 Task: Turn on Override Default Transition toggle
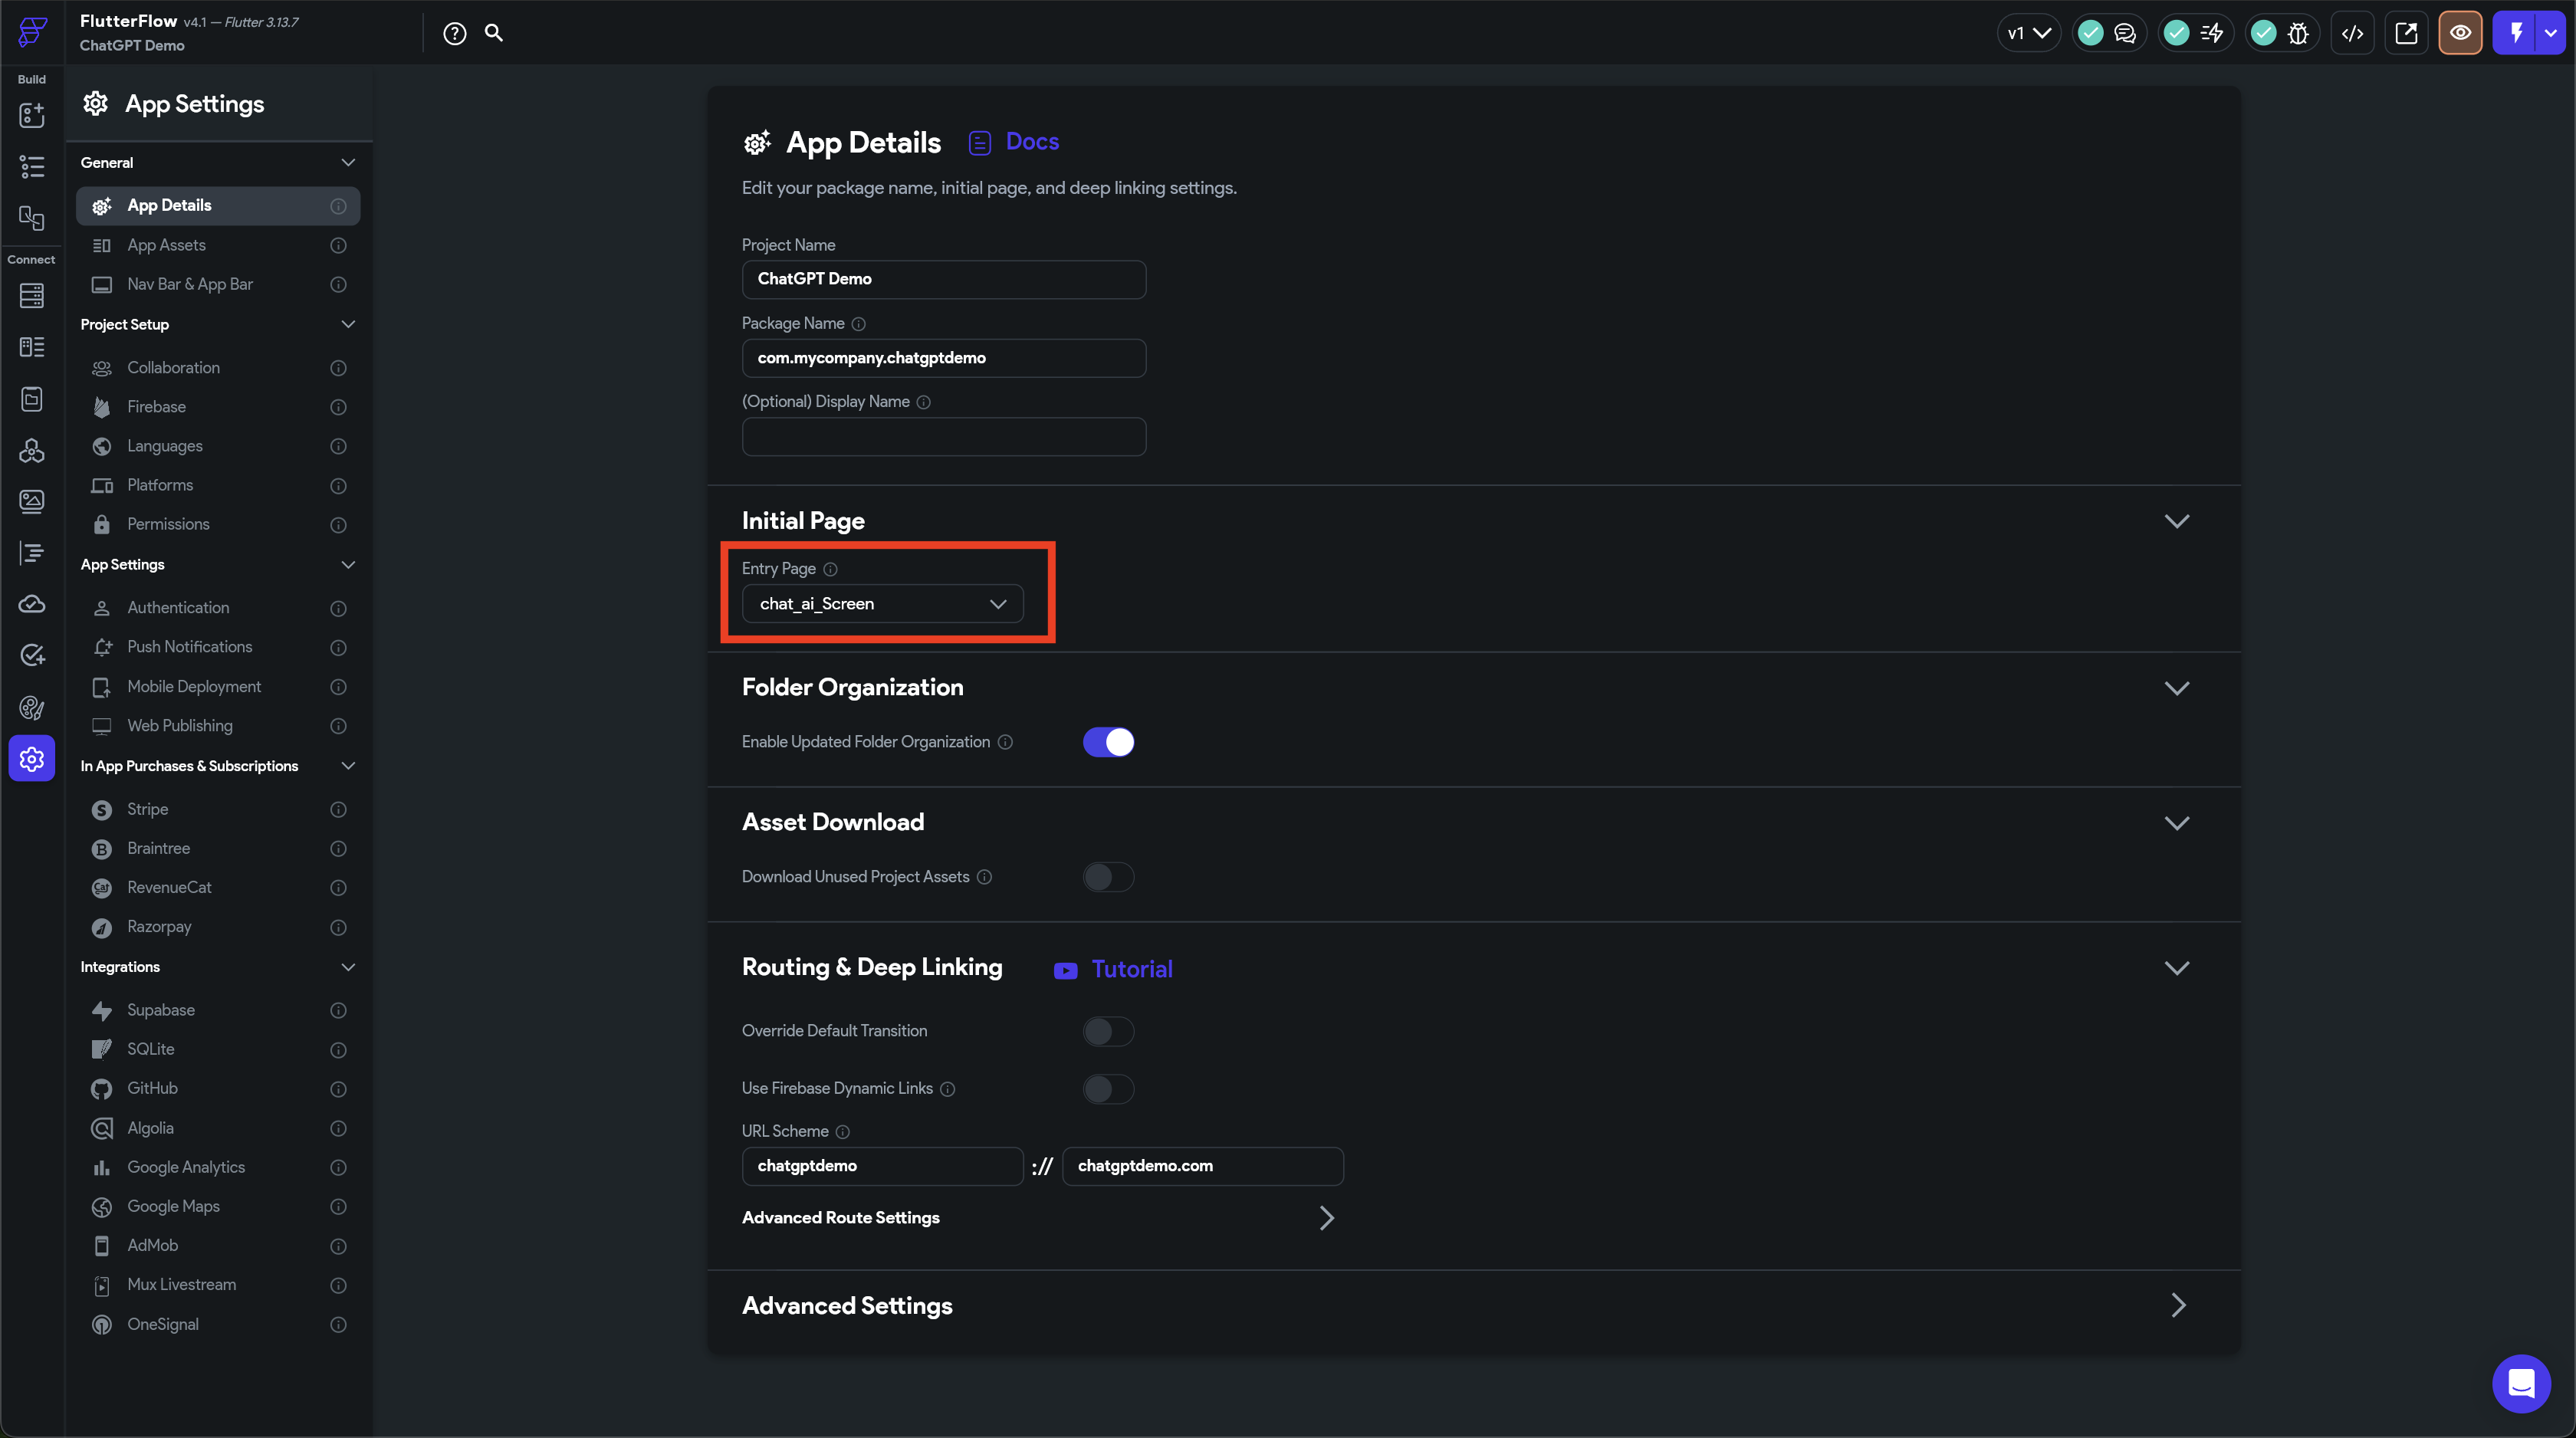1108,1031
